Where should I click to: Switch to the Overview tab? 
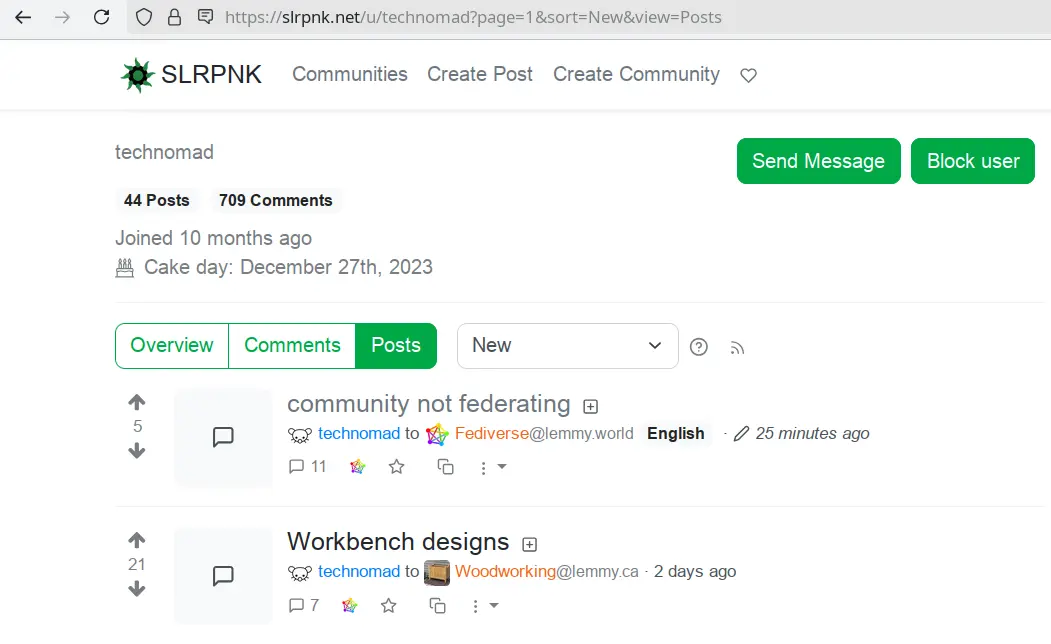point(172,345)
